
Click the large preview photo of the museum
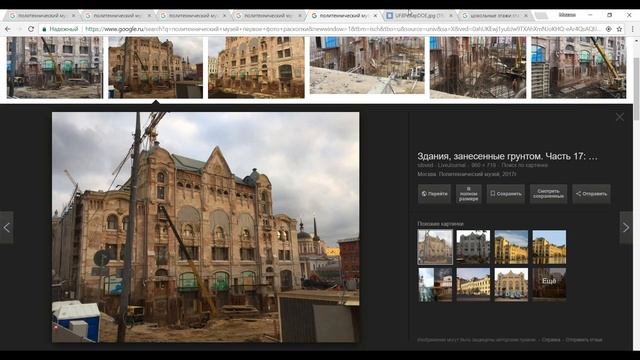click(x=206, y=227)
